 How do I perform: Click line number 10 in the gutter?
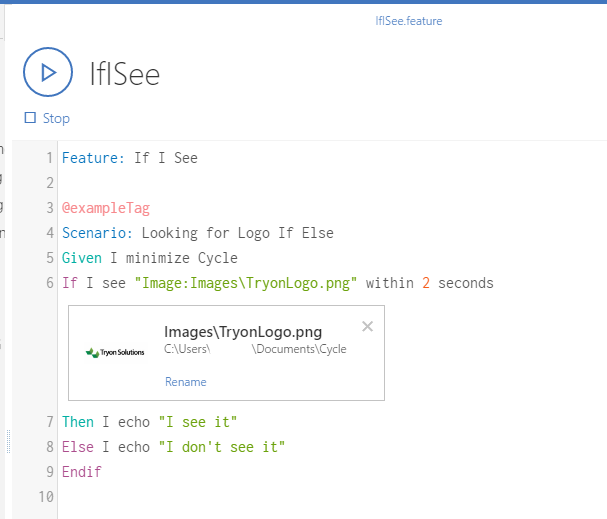[x=45, y=497]
